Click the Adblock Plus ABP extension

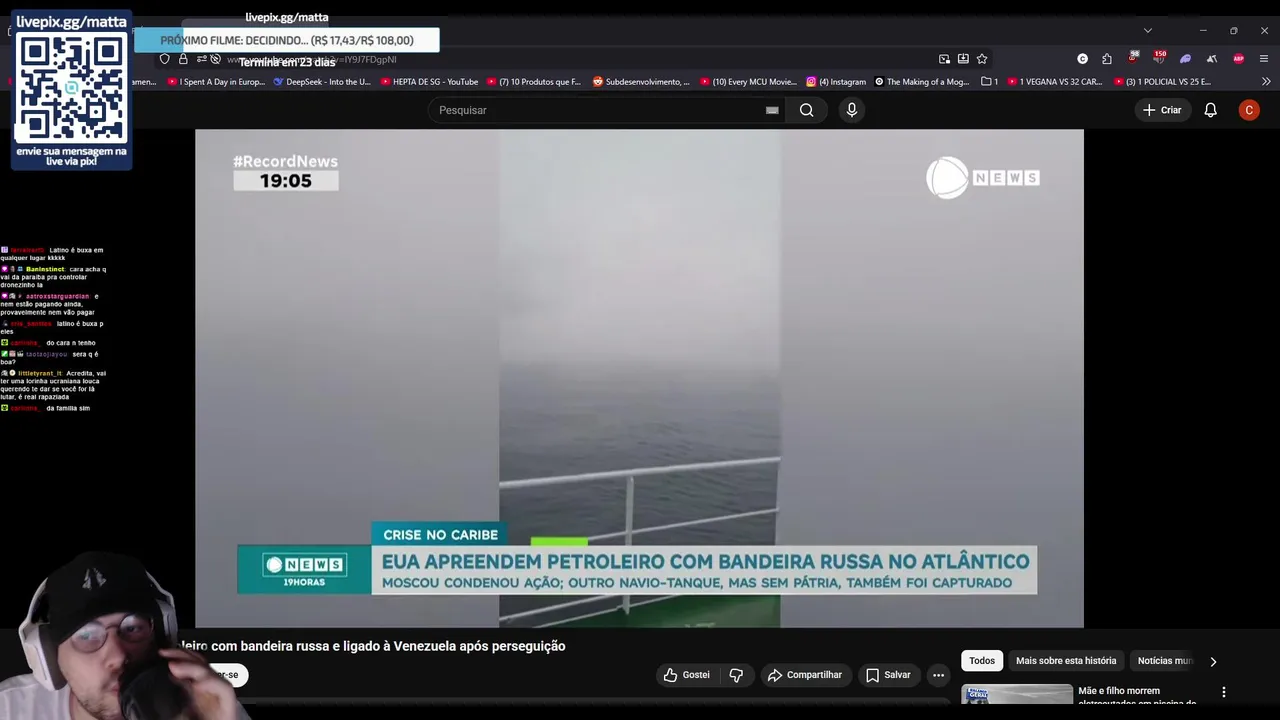click(1238, 59)
